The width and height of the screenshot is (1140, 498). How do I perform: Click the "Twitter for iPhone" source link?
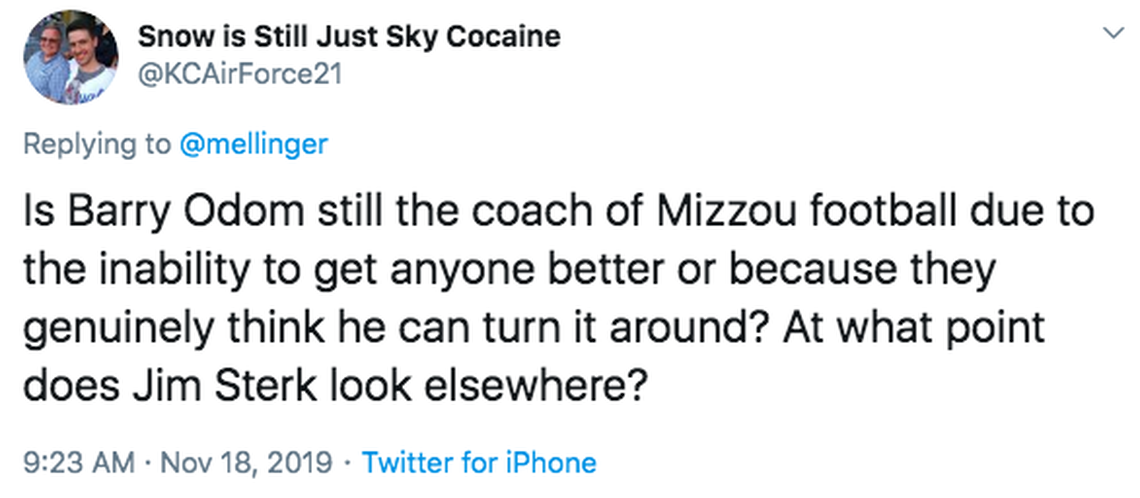tap(478, 463)
